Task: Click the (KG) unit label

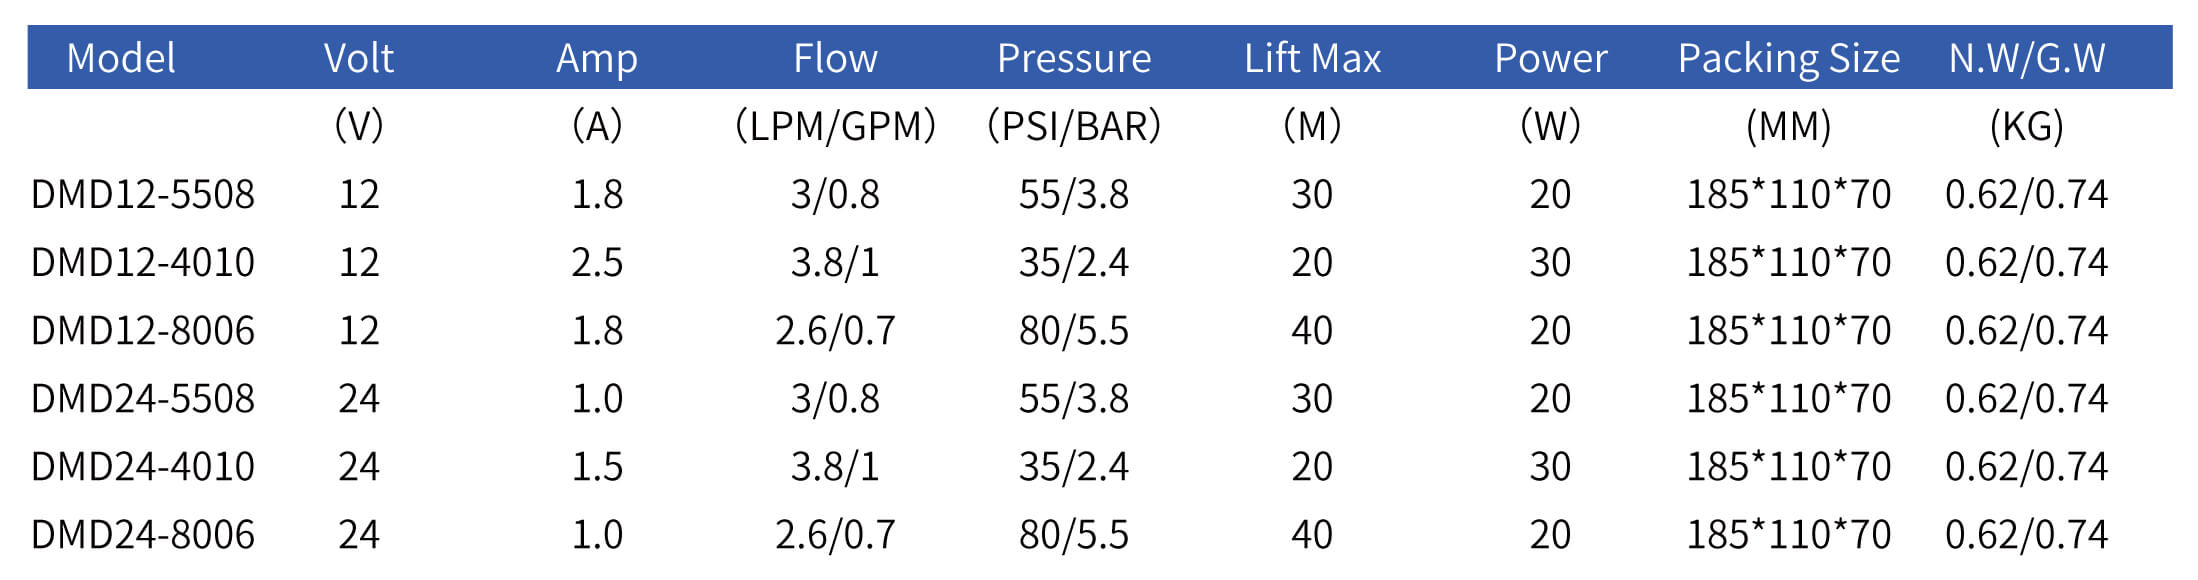Action: pos(2026,126)
